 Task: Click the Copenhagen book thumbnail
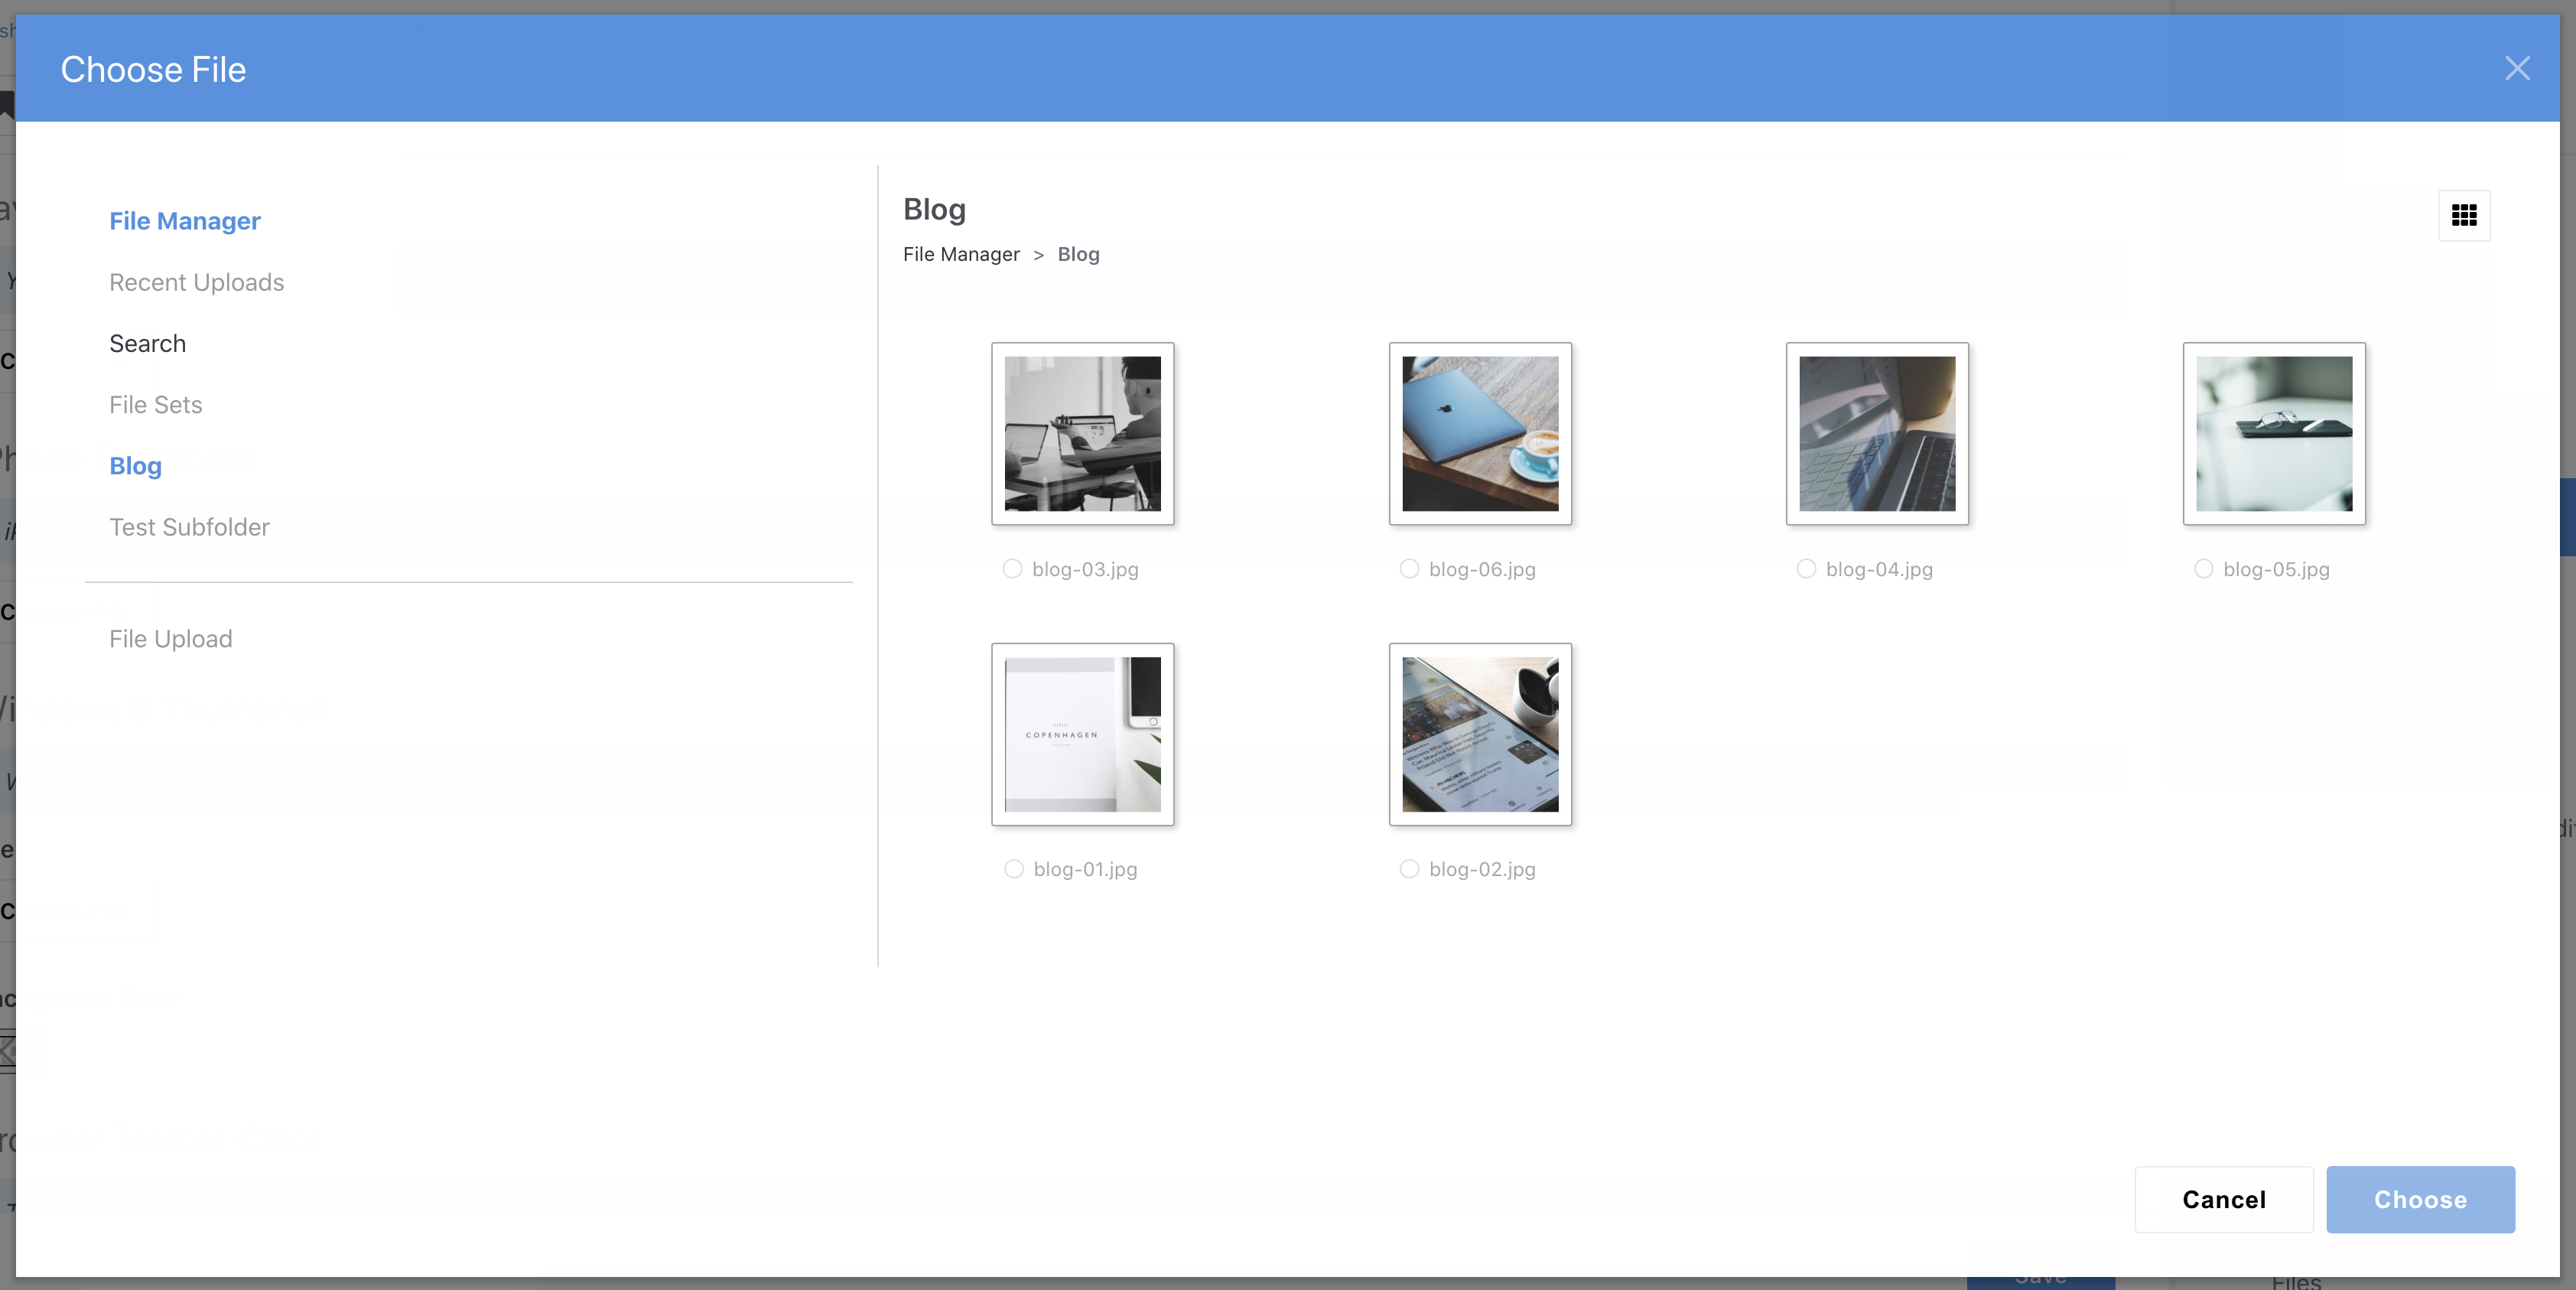click(x=1082, y=734)
